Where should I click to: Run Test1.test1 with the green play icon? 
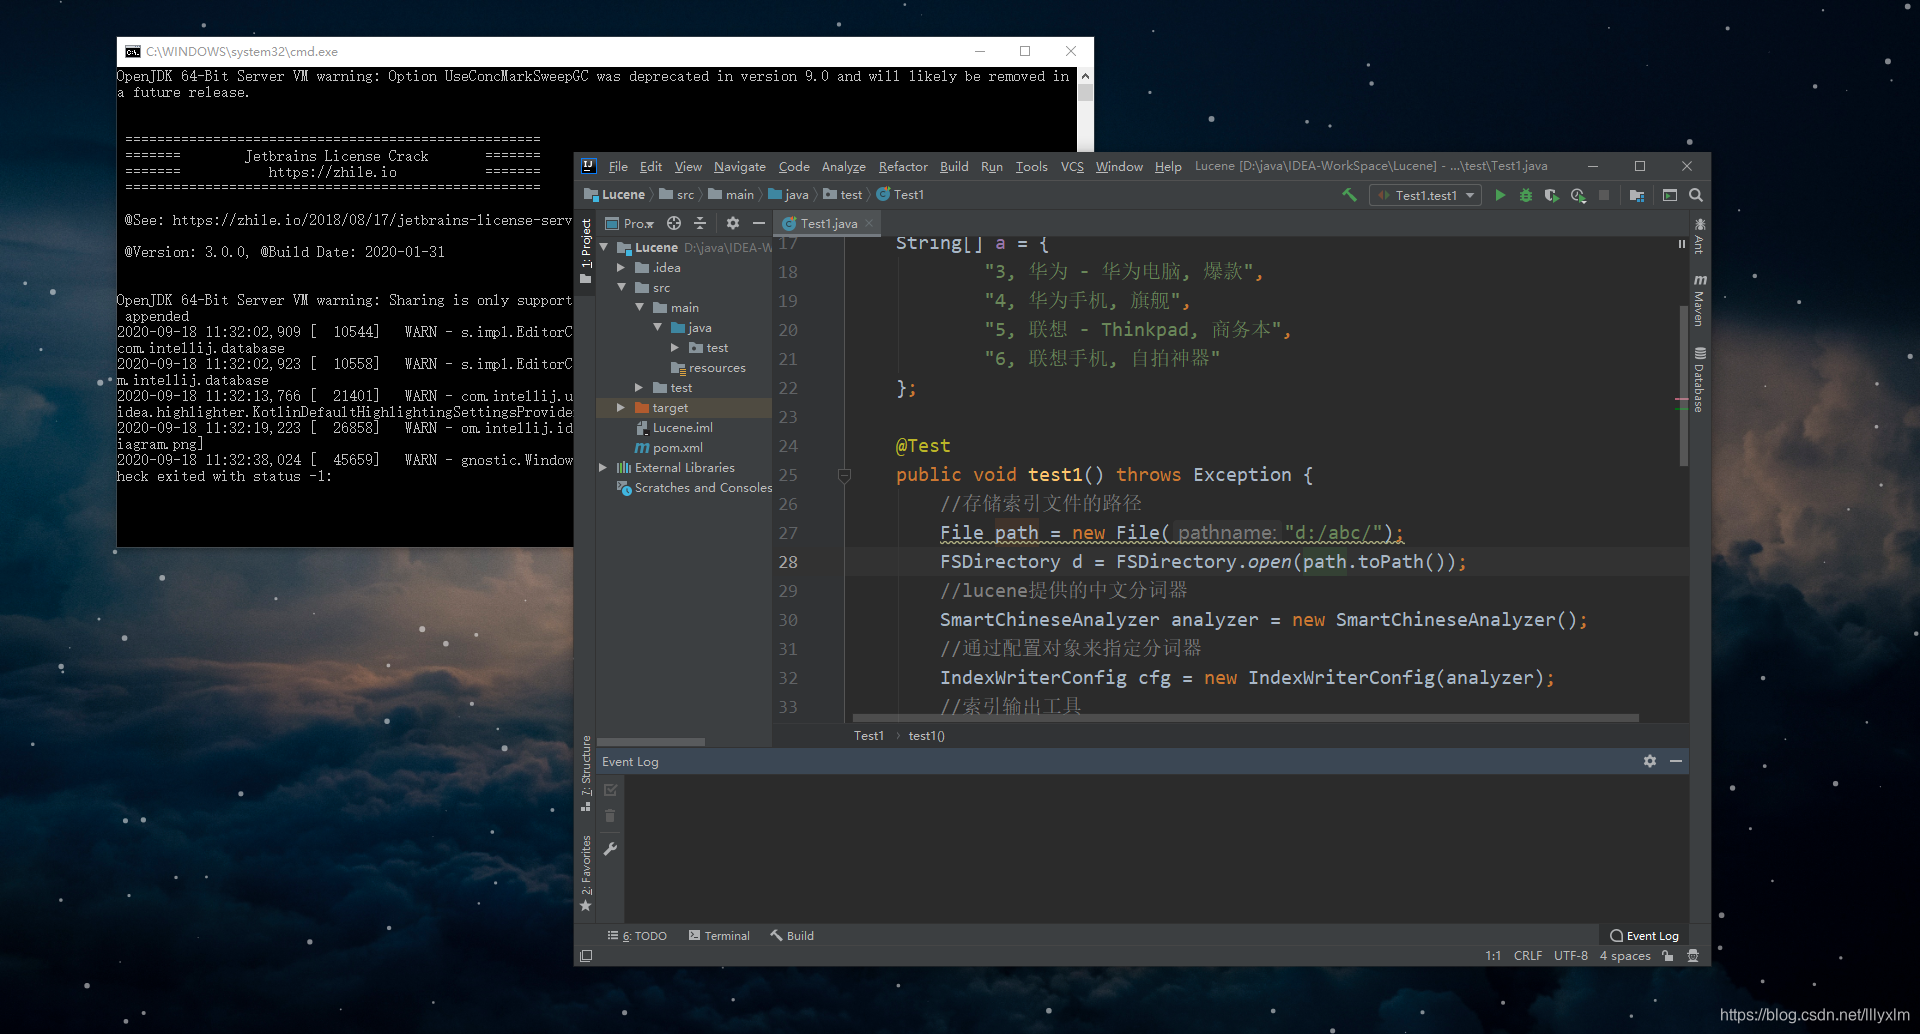[x=1500, y=195]
